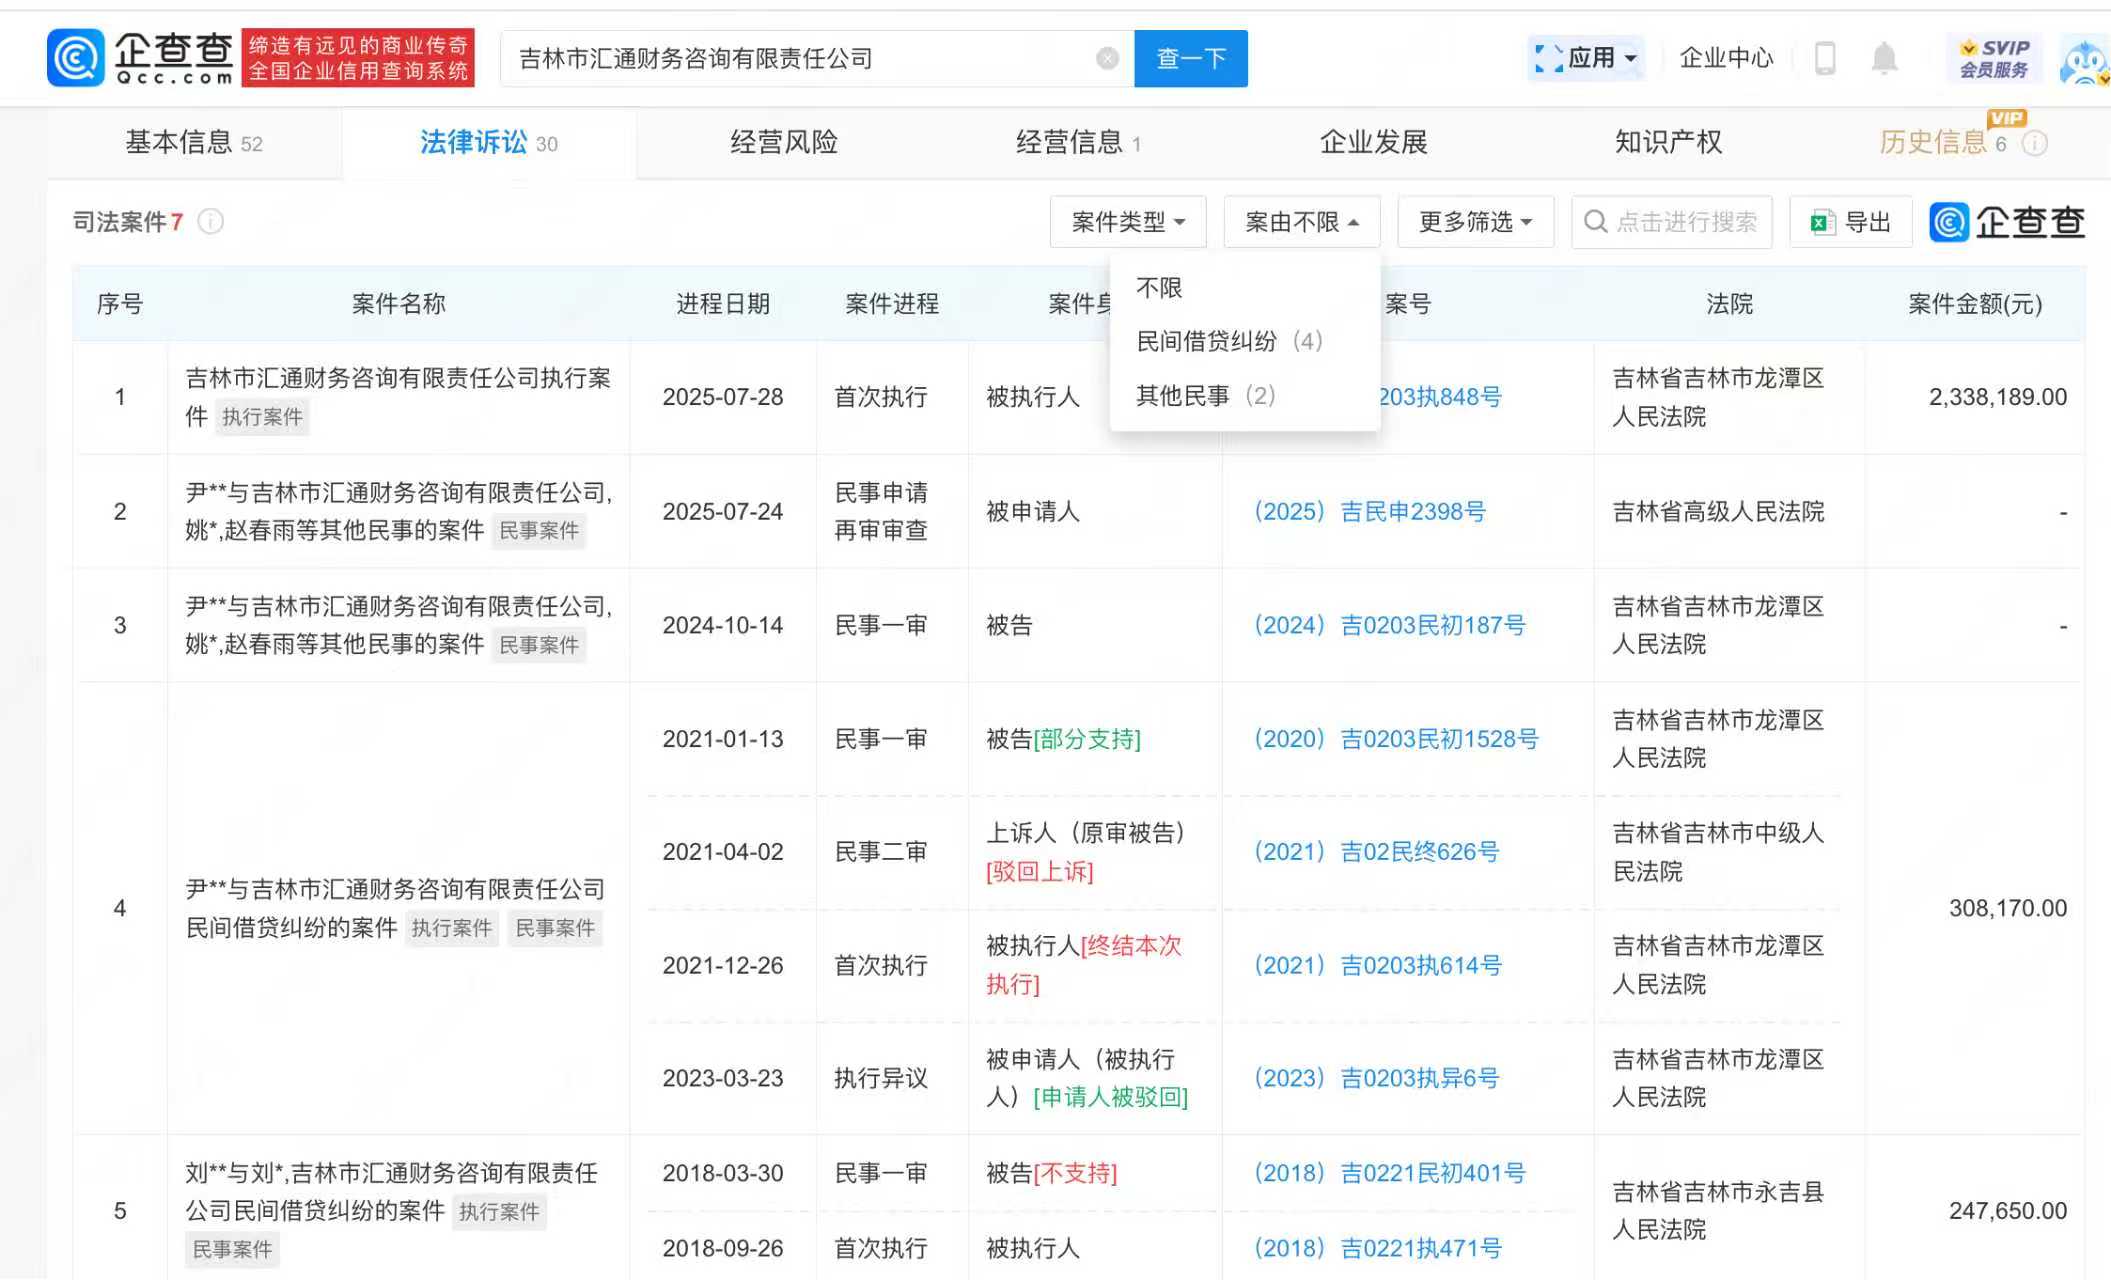Open notifications bell icon
2111x1280 pixels.
1884,58
